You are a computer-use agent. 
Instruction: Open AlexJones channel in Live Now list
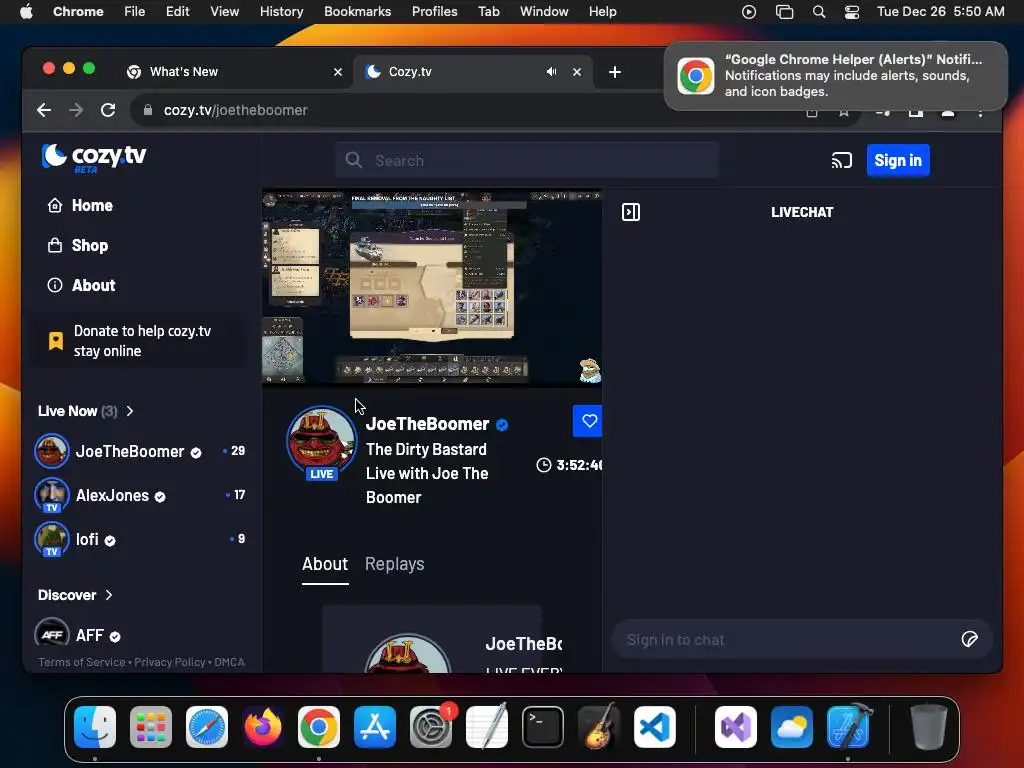tap(140, 495)
